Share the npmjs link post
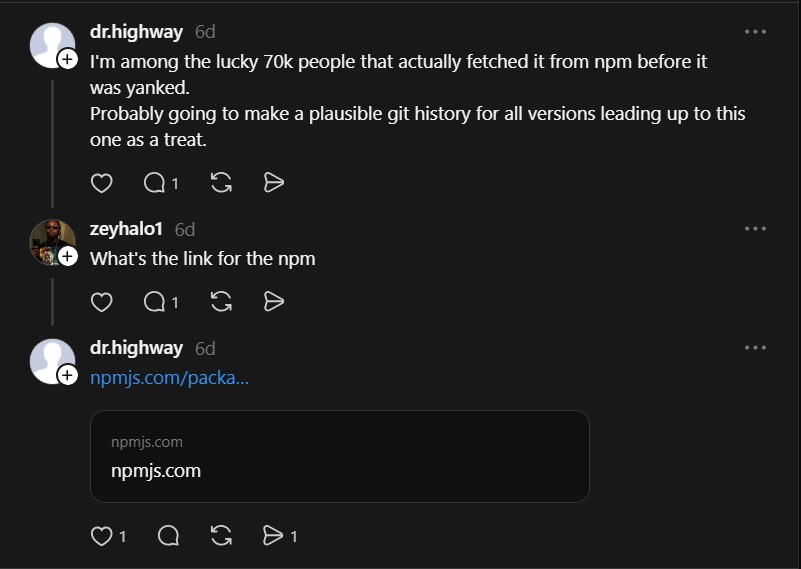This screenshot has width=801, height=569. click(x=273, y=536)
